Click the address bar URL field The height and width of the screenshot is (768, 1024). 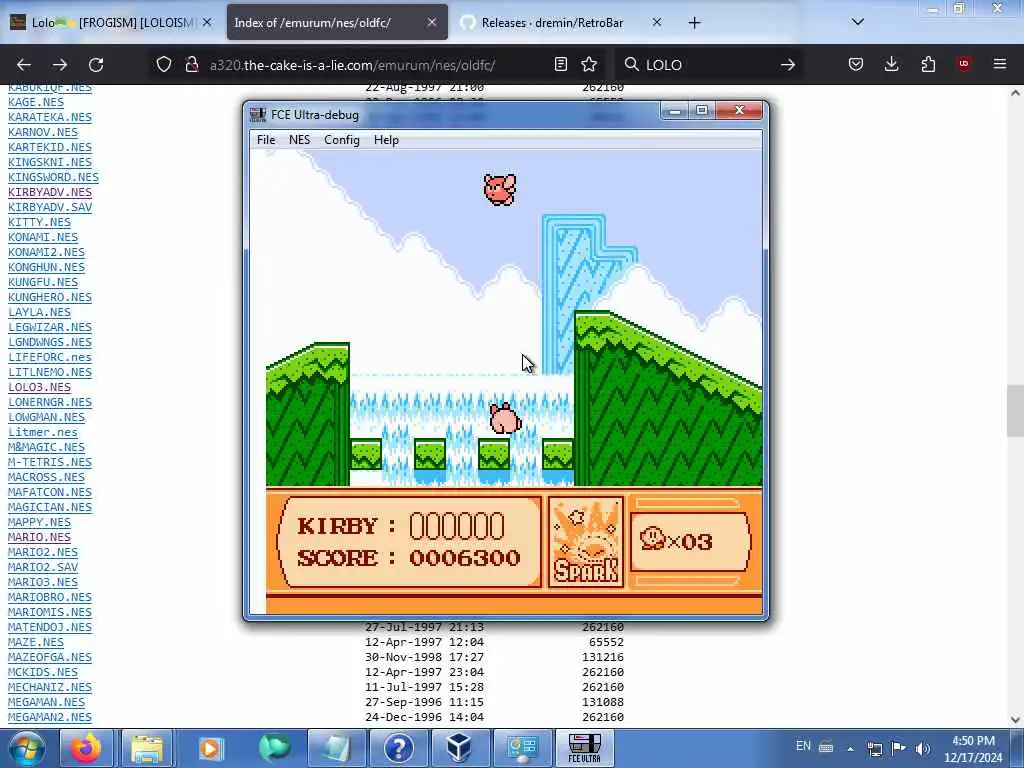click(x=377, y=65)
